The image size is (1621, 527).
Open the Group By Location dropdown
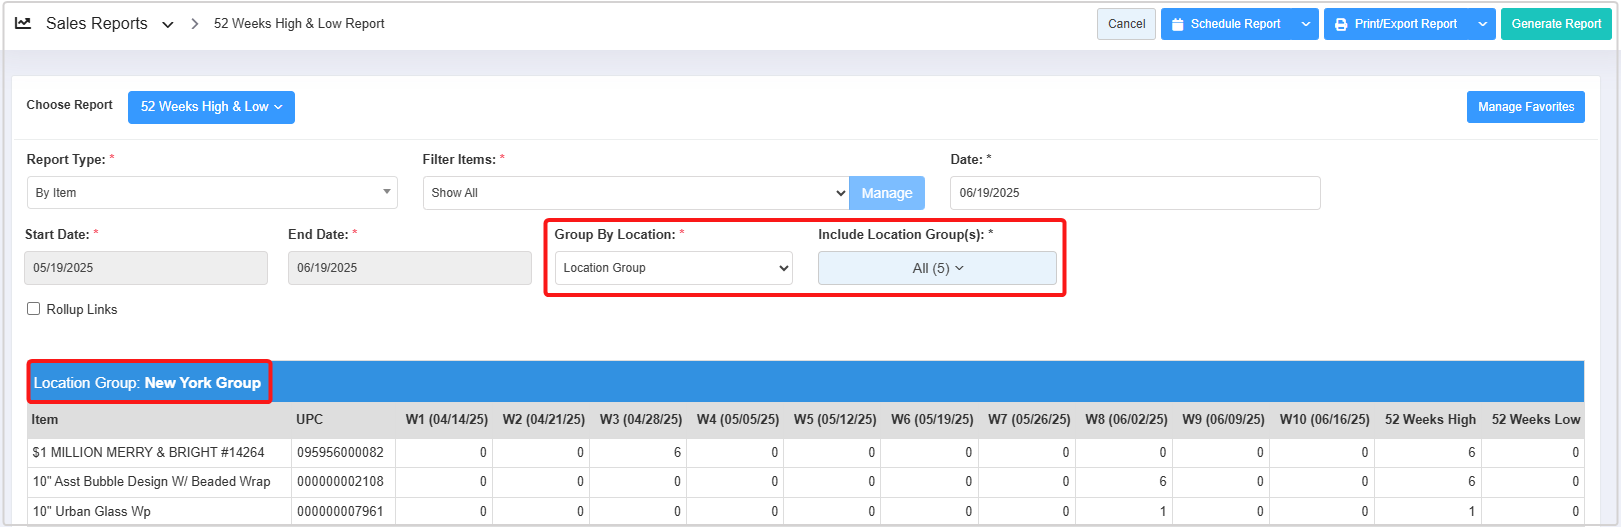point(674,268)
